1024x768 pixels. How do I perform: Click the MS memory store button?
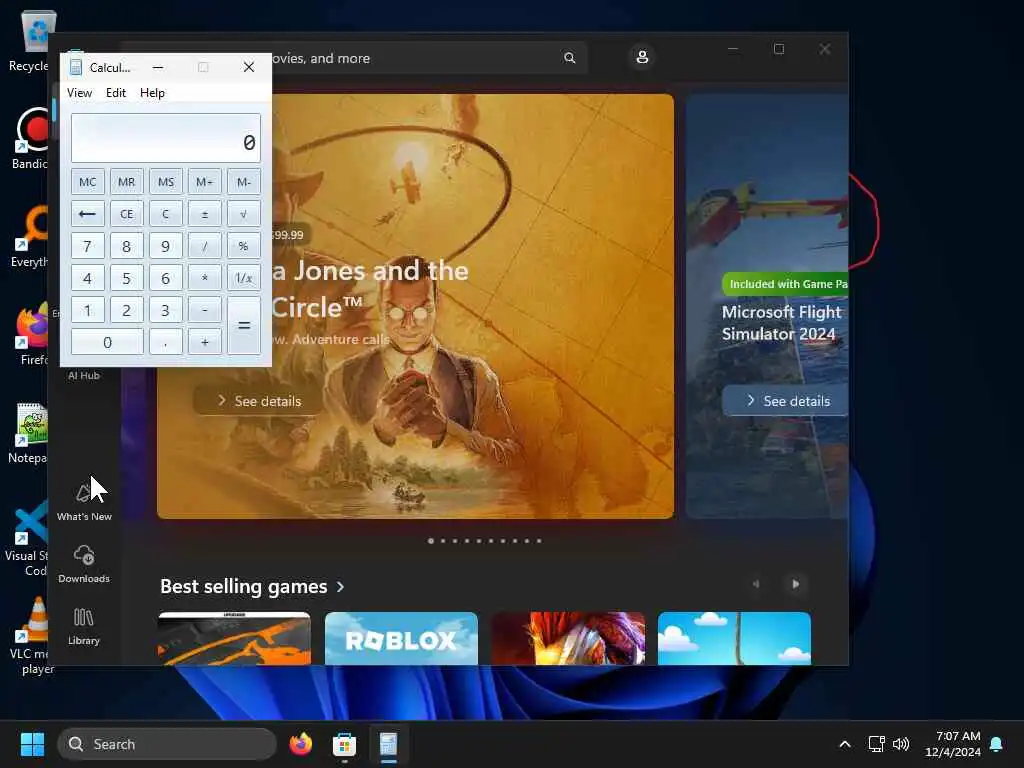tap(166, 182)
